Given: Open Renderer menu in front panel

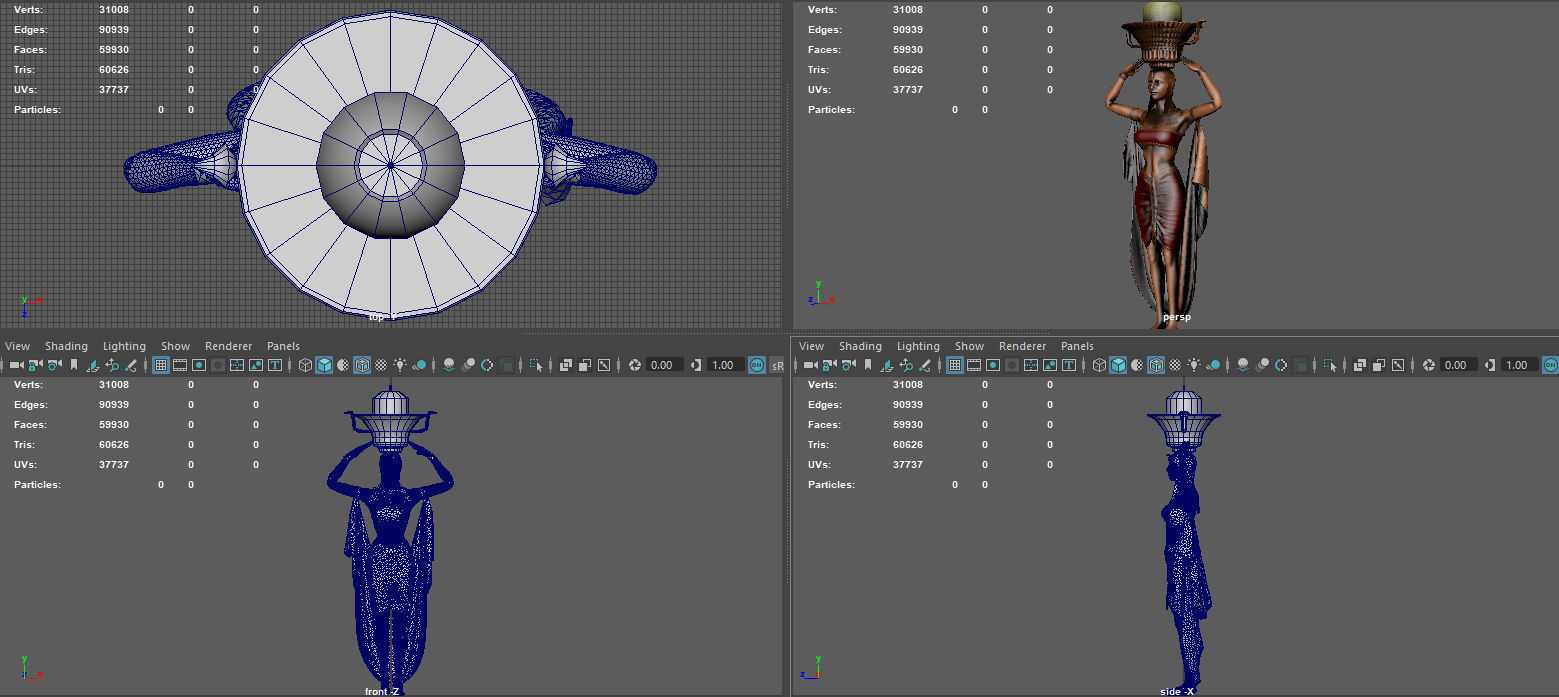Looking at the screenshot, I should [229, 346].
